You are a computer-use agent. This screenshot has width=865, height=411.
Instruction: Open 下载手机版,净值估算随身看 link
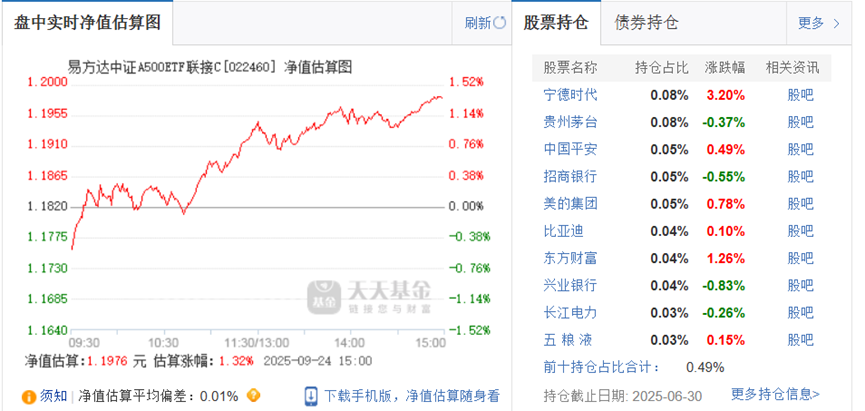pyautogui.click(x=412, y=396)
